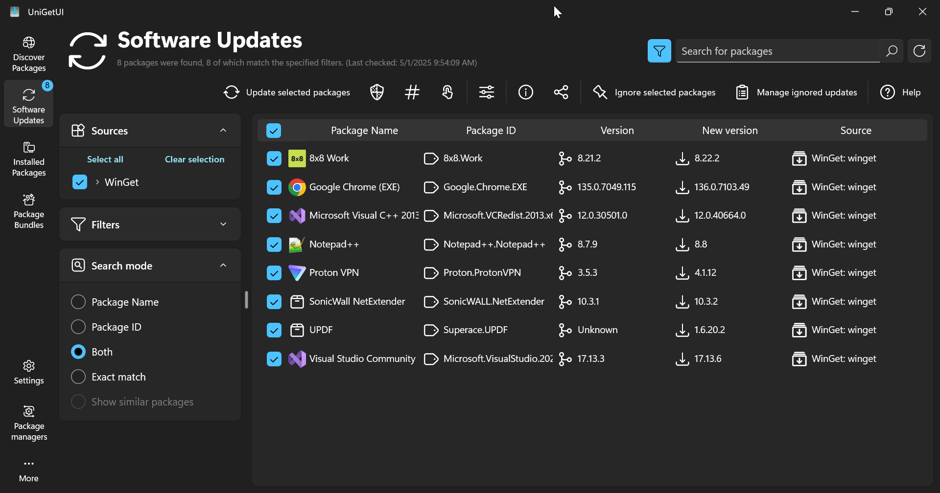Click the download icon for 8.22.2
This screenshot has height=493, width=940.
[x=682, y=158]
